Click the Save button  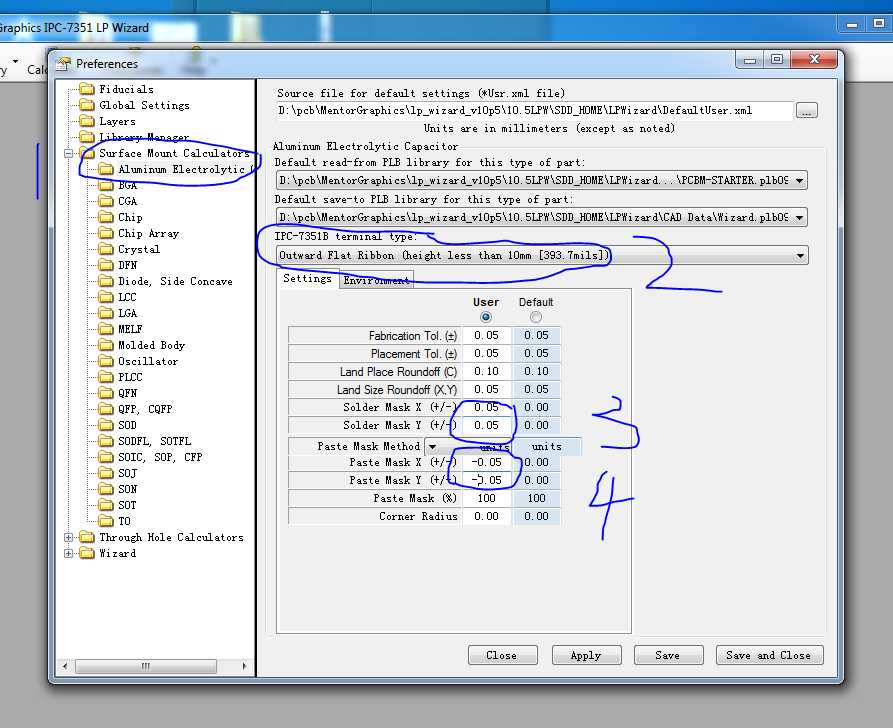pyautogui.click(x=668, y=655)
